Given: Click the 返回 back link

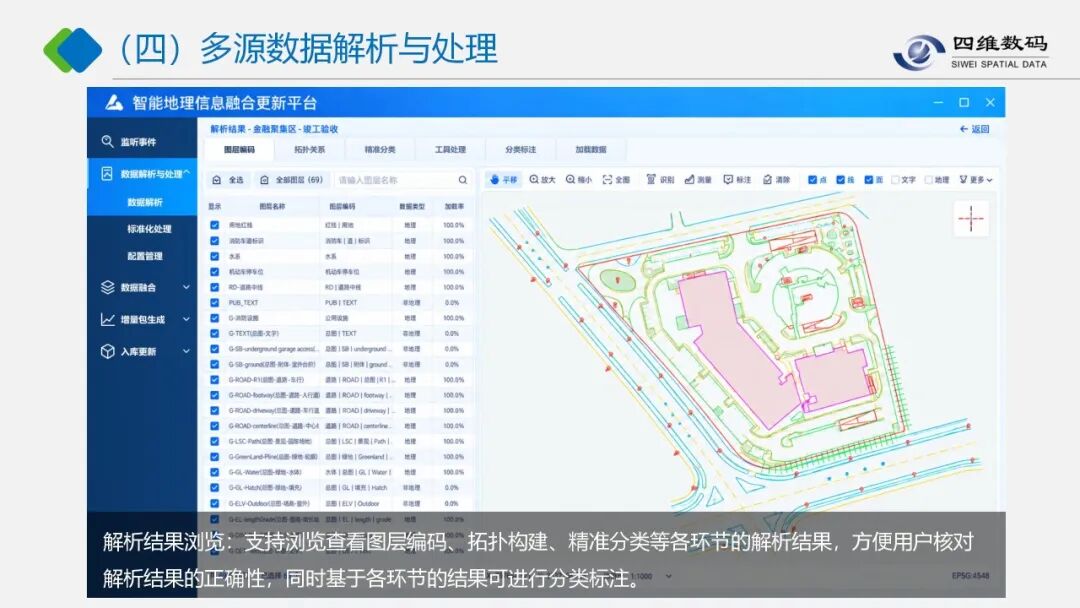Looking at the screenshot, I should tap(980, 129).
